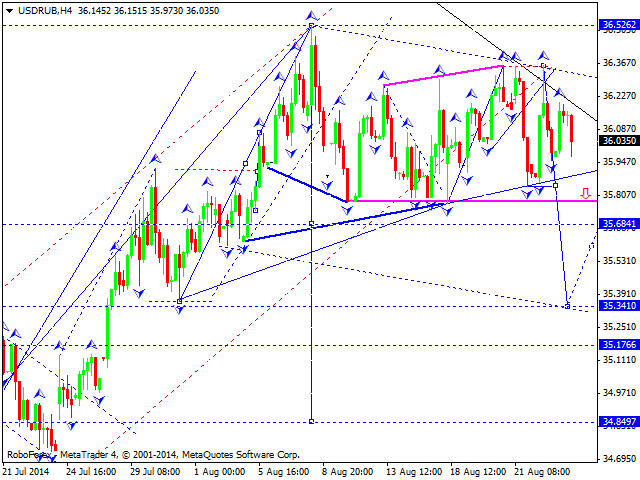Select the 36.0870 price axis value

[x=619, y=129]
